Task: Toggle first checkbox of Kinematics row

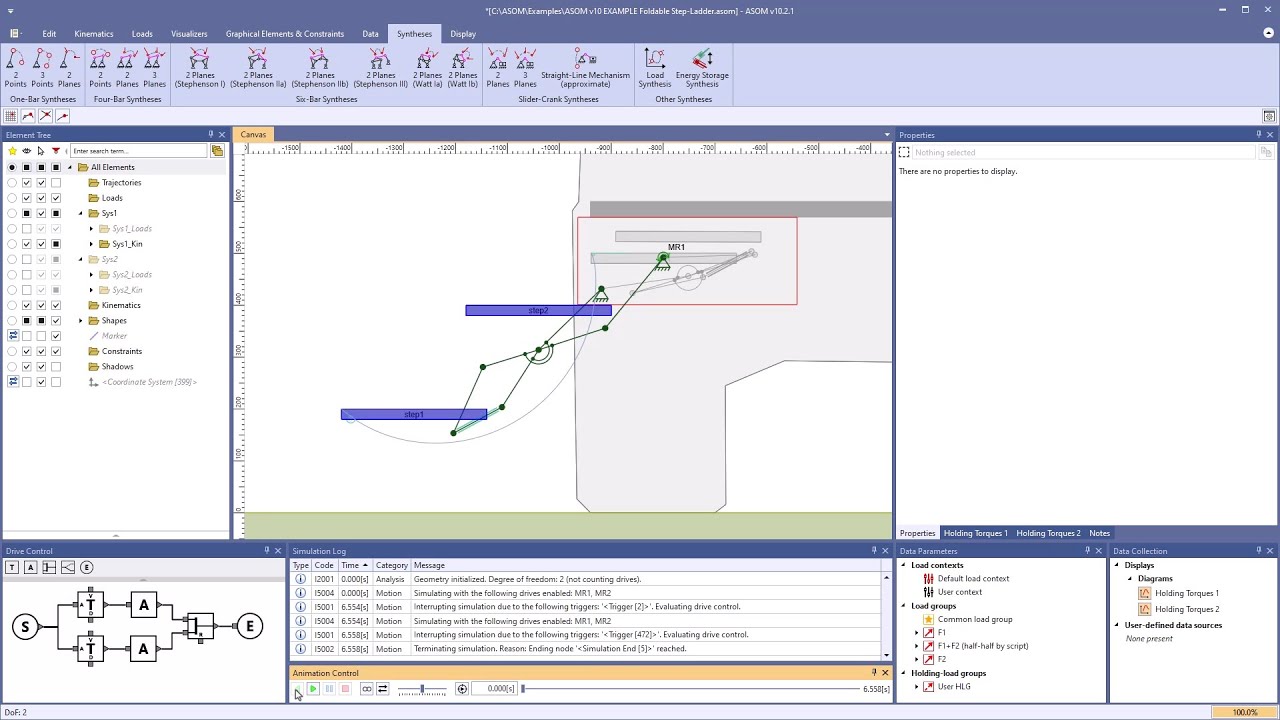Action: point(27,305)
